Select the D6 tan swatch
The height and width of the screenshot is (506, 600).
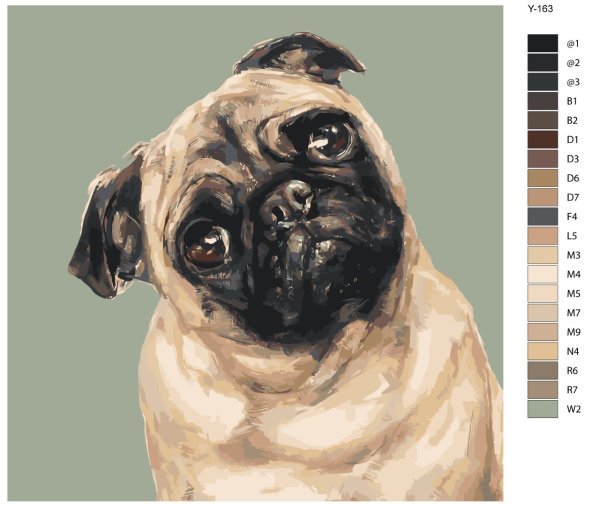(x=542, y=178)
